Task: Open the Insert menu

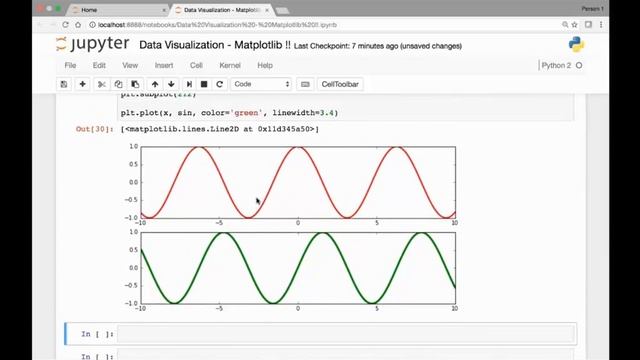Action: click(164, 65)
